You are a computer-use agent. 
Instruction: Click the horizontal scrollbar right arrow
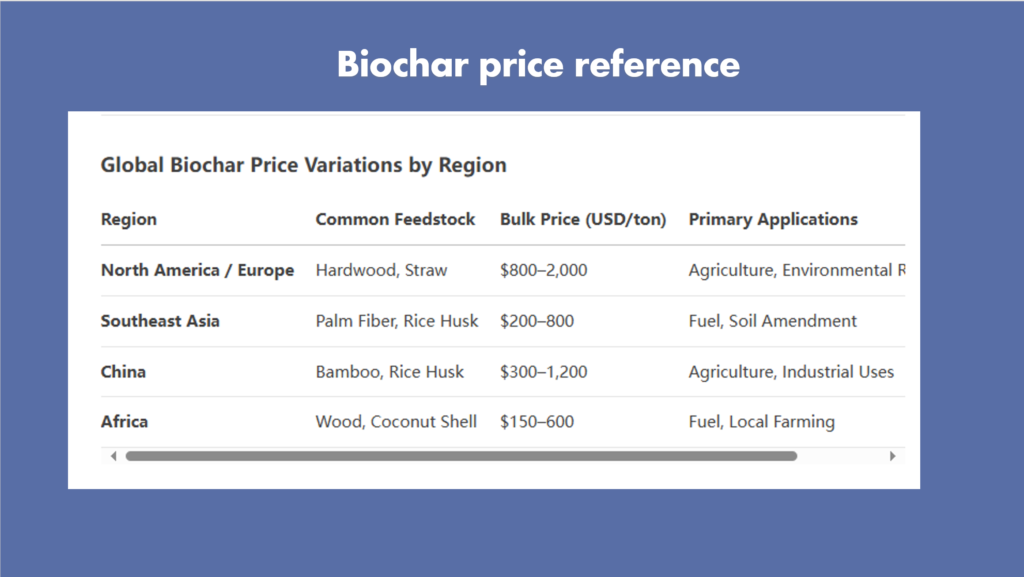(x=892, y=456)
